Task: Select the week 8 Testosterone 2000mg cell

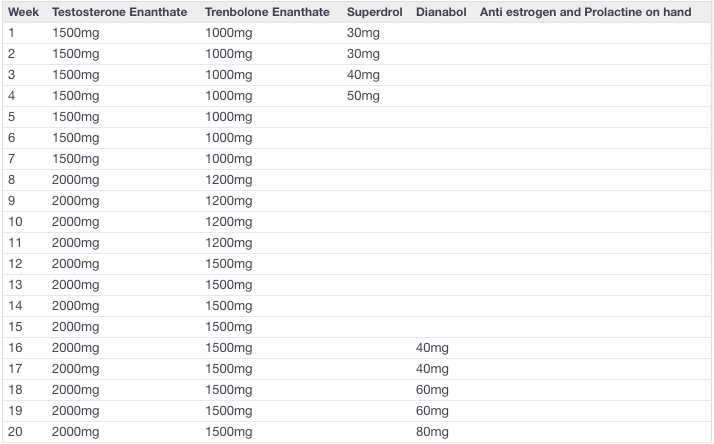Action: pos(75,180)
